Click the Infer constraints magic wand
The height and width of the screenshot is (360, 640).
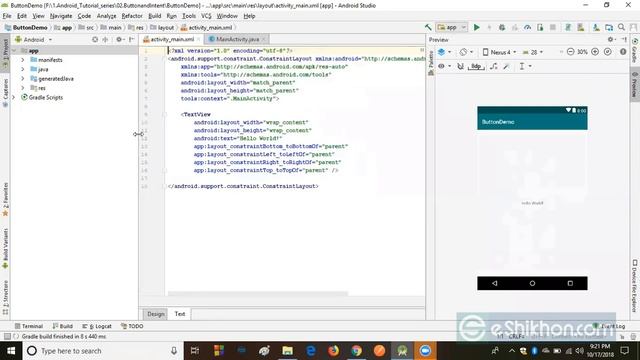point(506,66)
